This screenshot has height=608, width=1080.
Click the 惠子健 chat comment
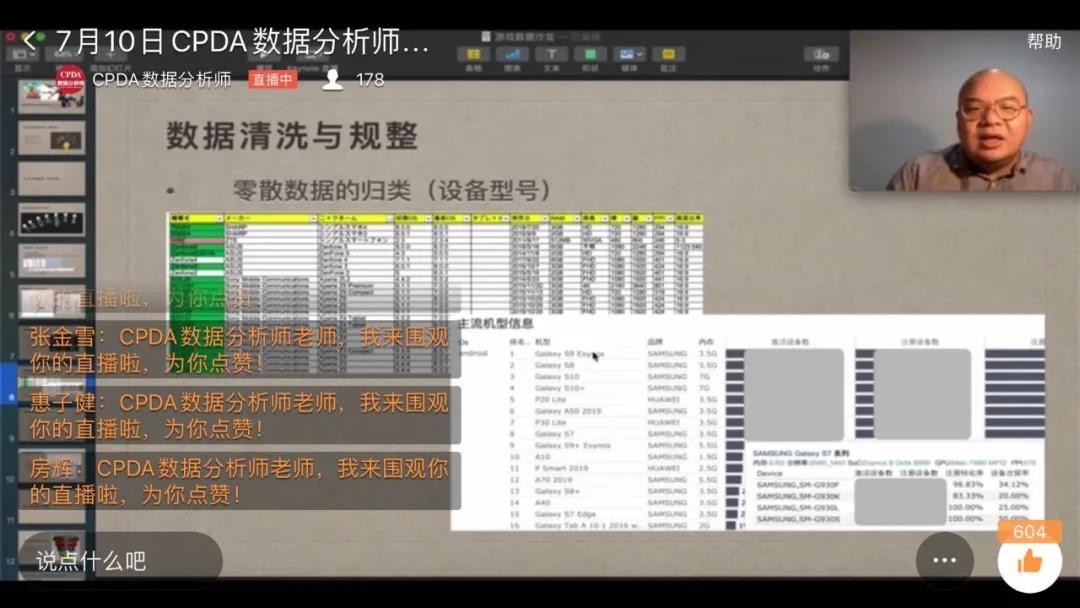pos(240,415)
